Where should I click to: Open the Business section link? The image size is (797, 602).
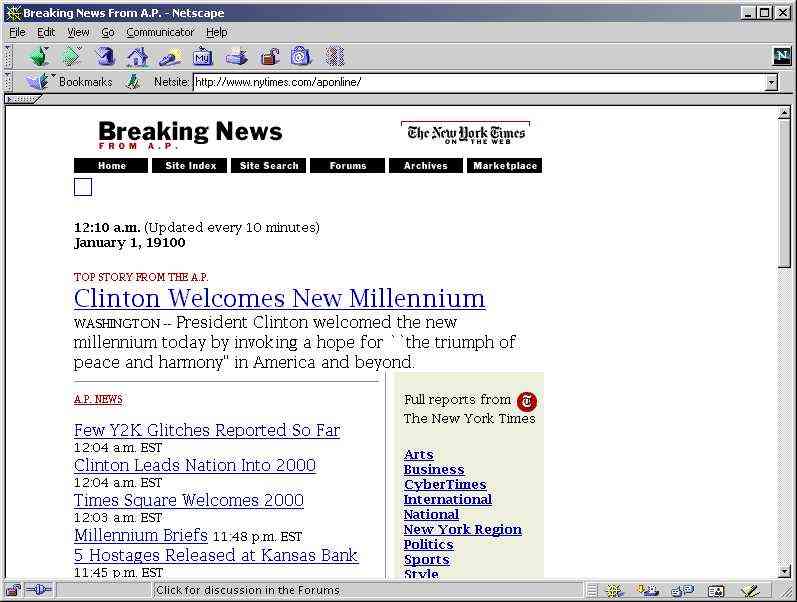click(x=434, y=469)
